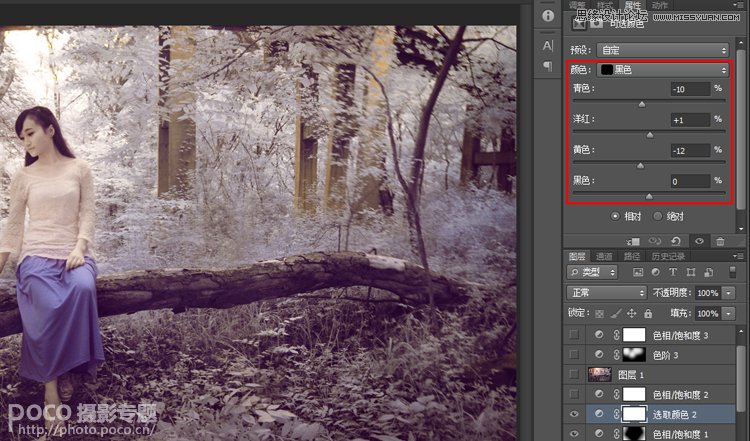Select the 相对 radio option

click(616, 215)
